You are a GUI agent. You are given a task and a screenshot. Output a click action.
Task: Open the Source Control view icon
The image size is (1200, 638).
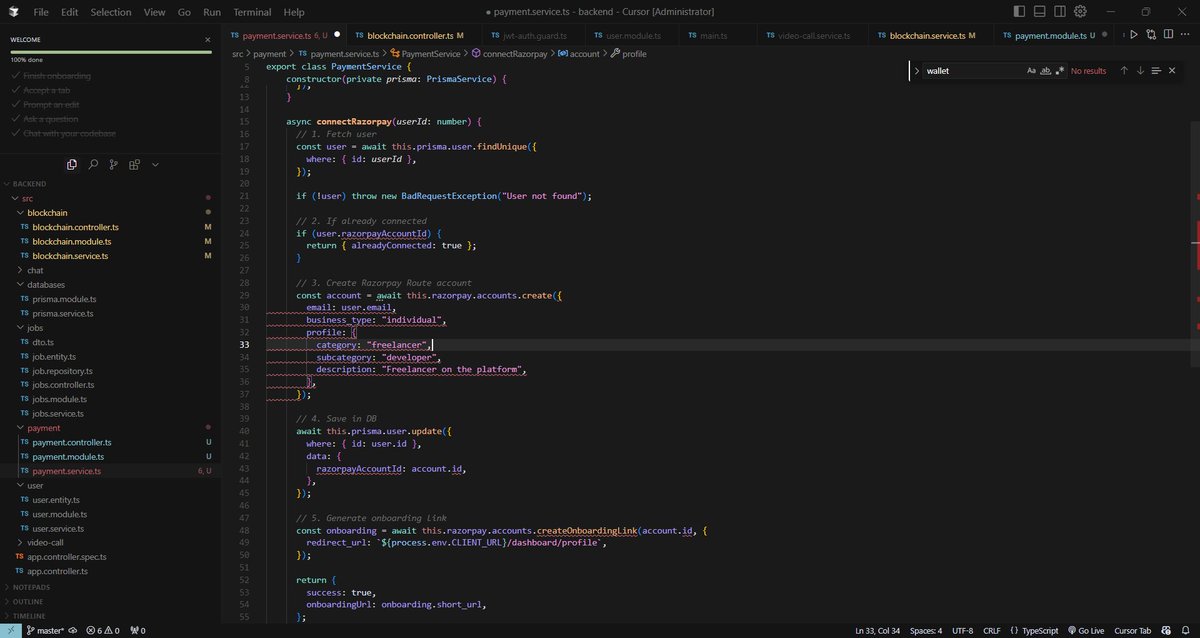(x=113, y=164)
